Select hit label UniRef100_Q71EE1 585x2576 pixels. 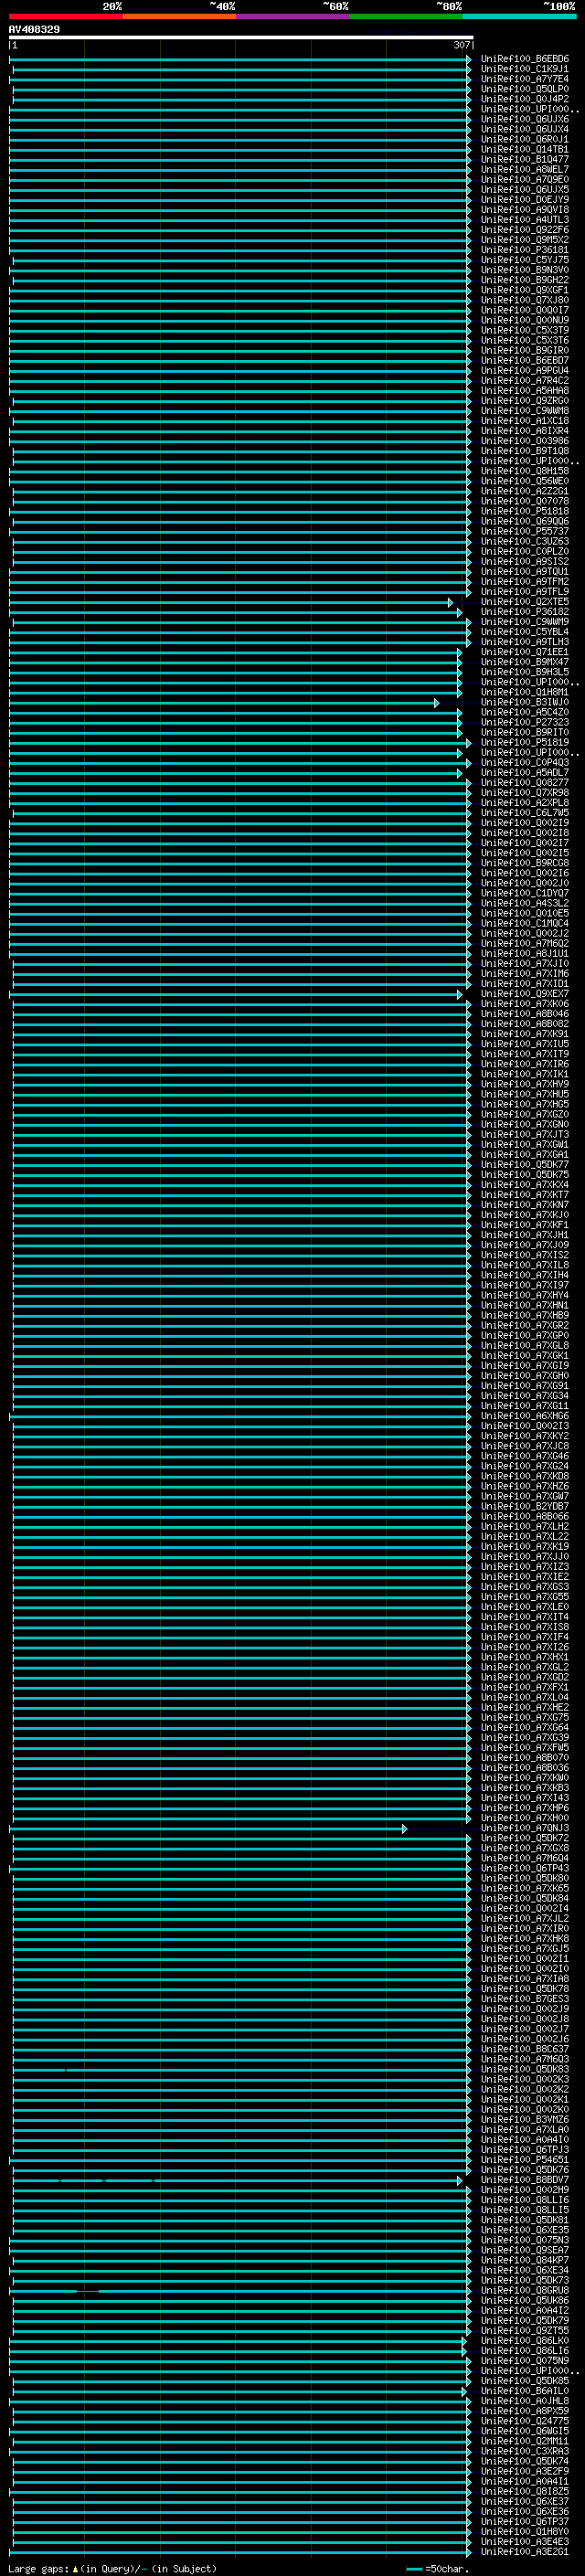(x=525, y=652)
